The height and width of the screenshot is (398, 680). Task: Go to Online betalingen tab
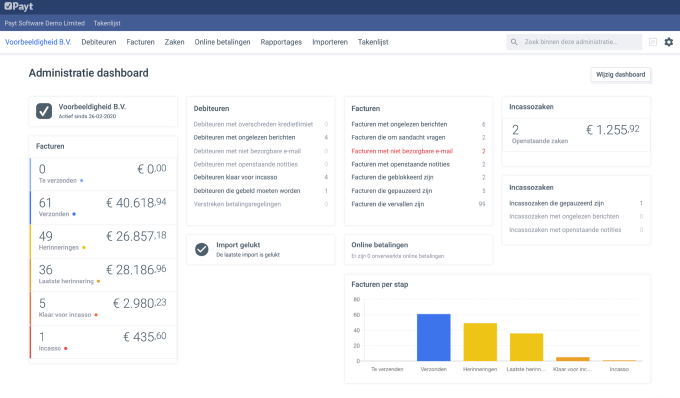[222, 42]
